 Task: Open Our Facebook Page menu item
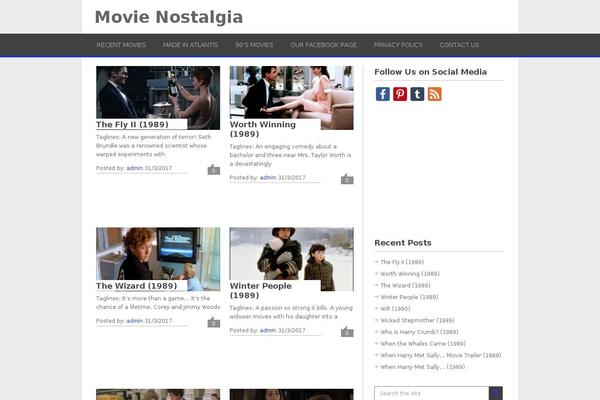(323, 45)
